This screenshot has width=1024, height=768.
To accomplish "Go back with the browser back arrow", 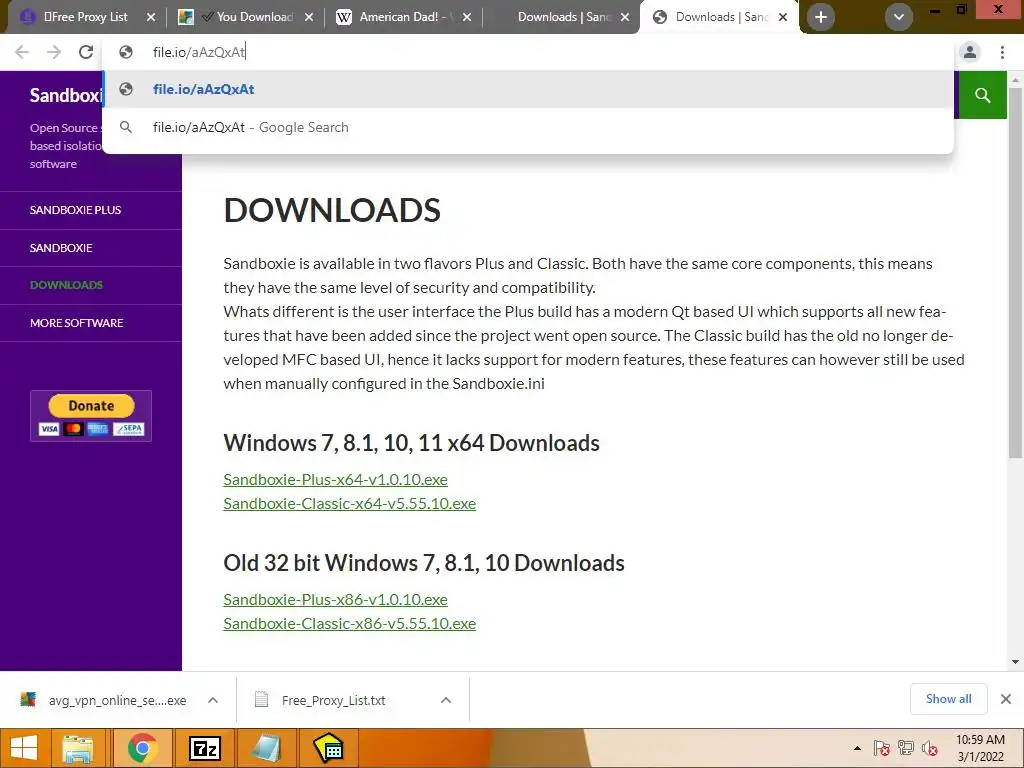I will click(x=22, y=52).
